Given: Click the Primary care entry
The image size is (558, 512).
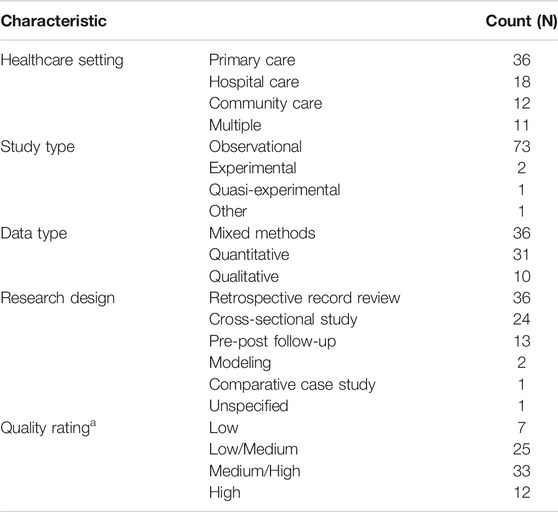Looking at the screenshot, I should point(252,60).
